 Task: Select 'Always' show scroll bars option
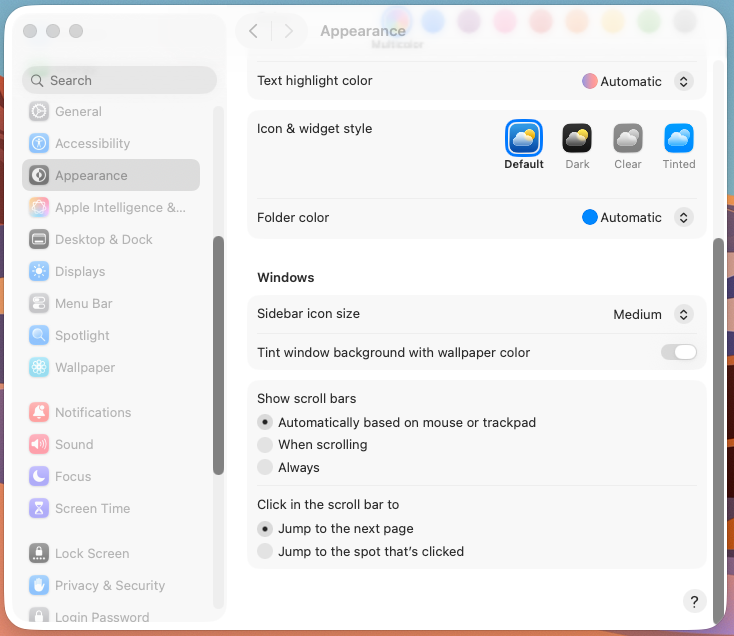[265, 468]
